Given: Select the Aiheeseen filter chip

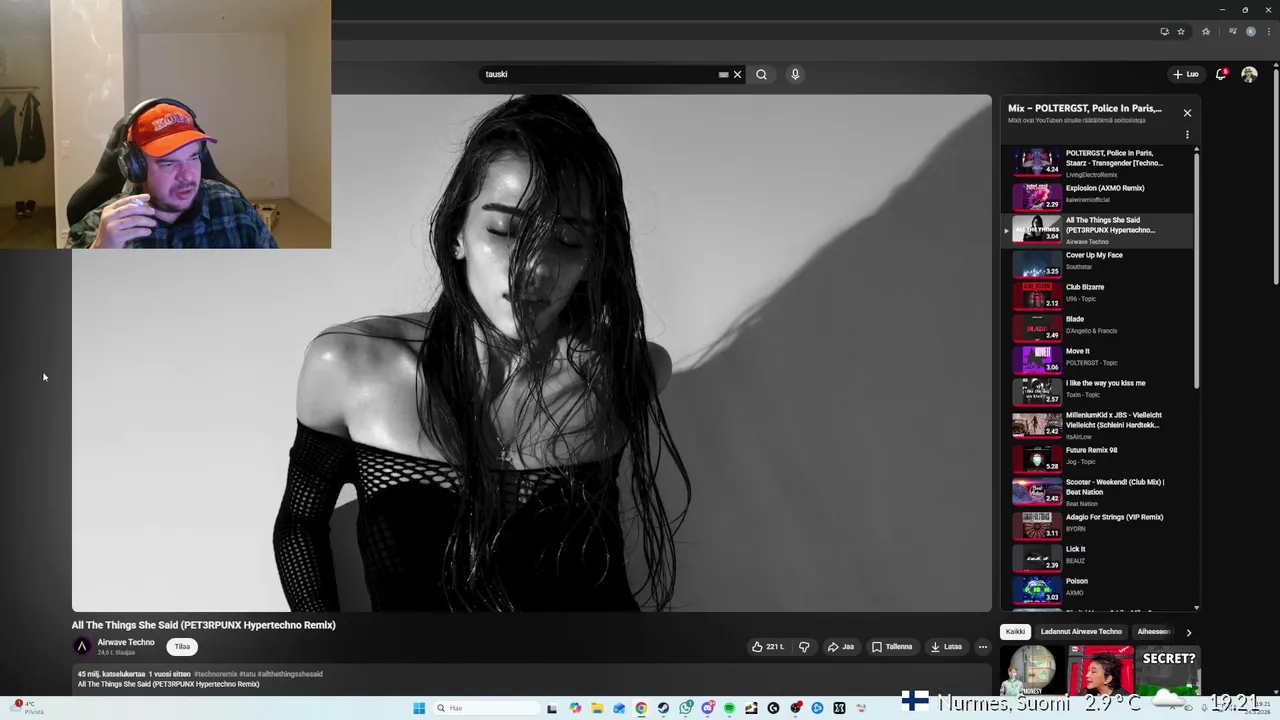Looking at the screenshot, I should [1153, 632].
